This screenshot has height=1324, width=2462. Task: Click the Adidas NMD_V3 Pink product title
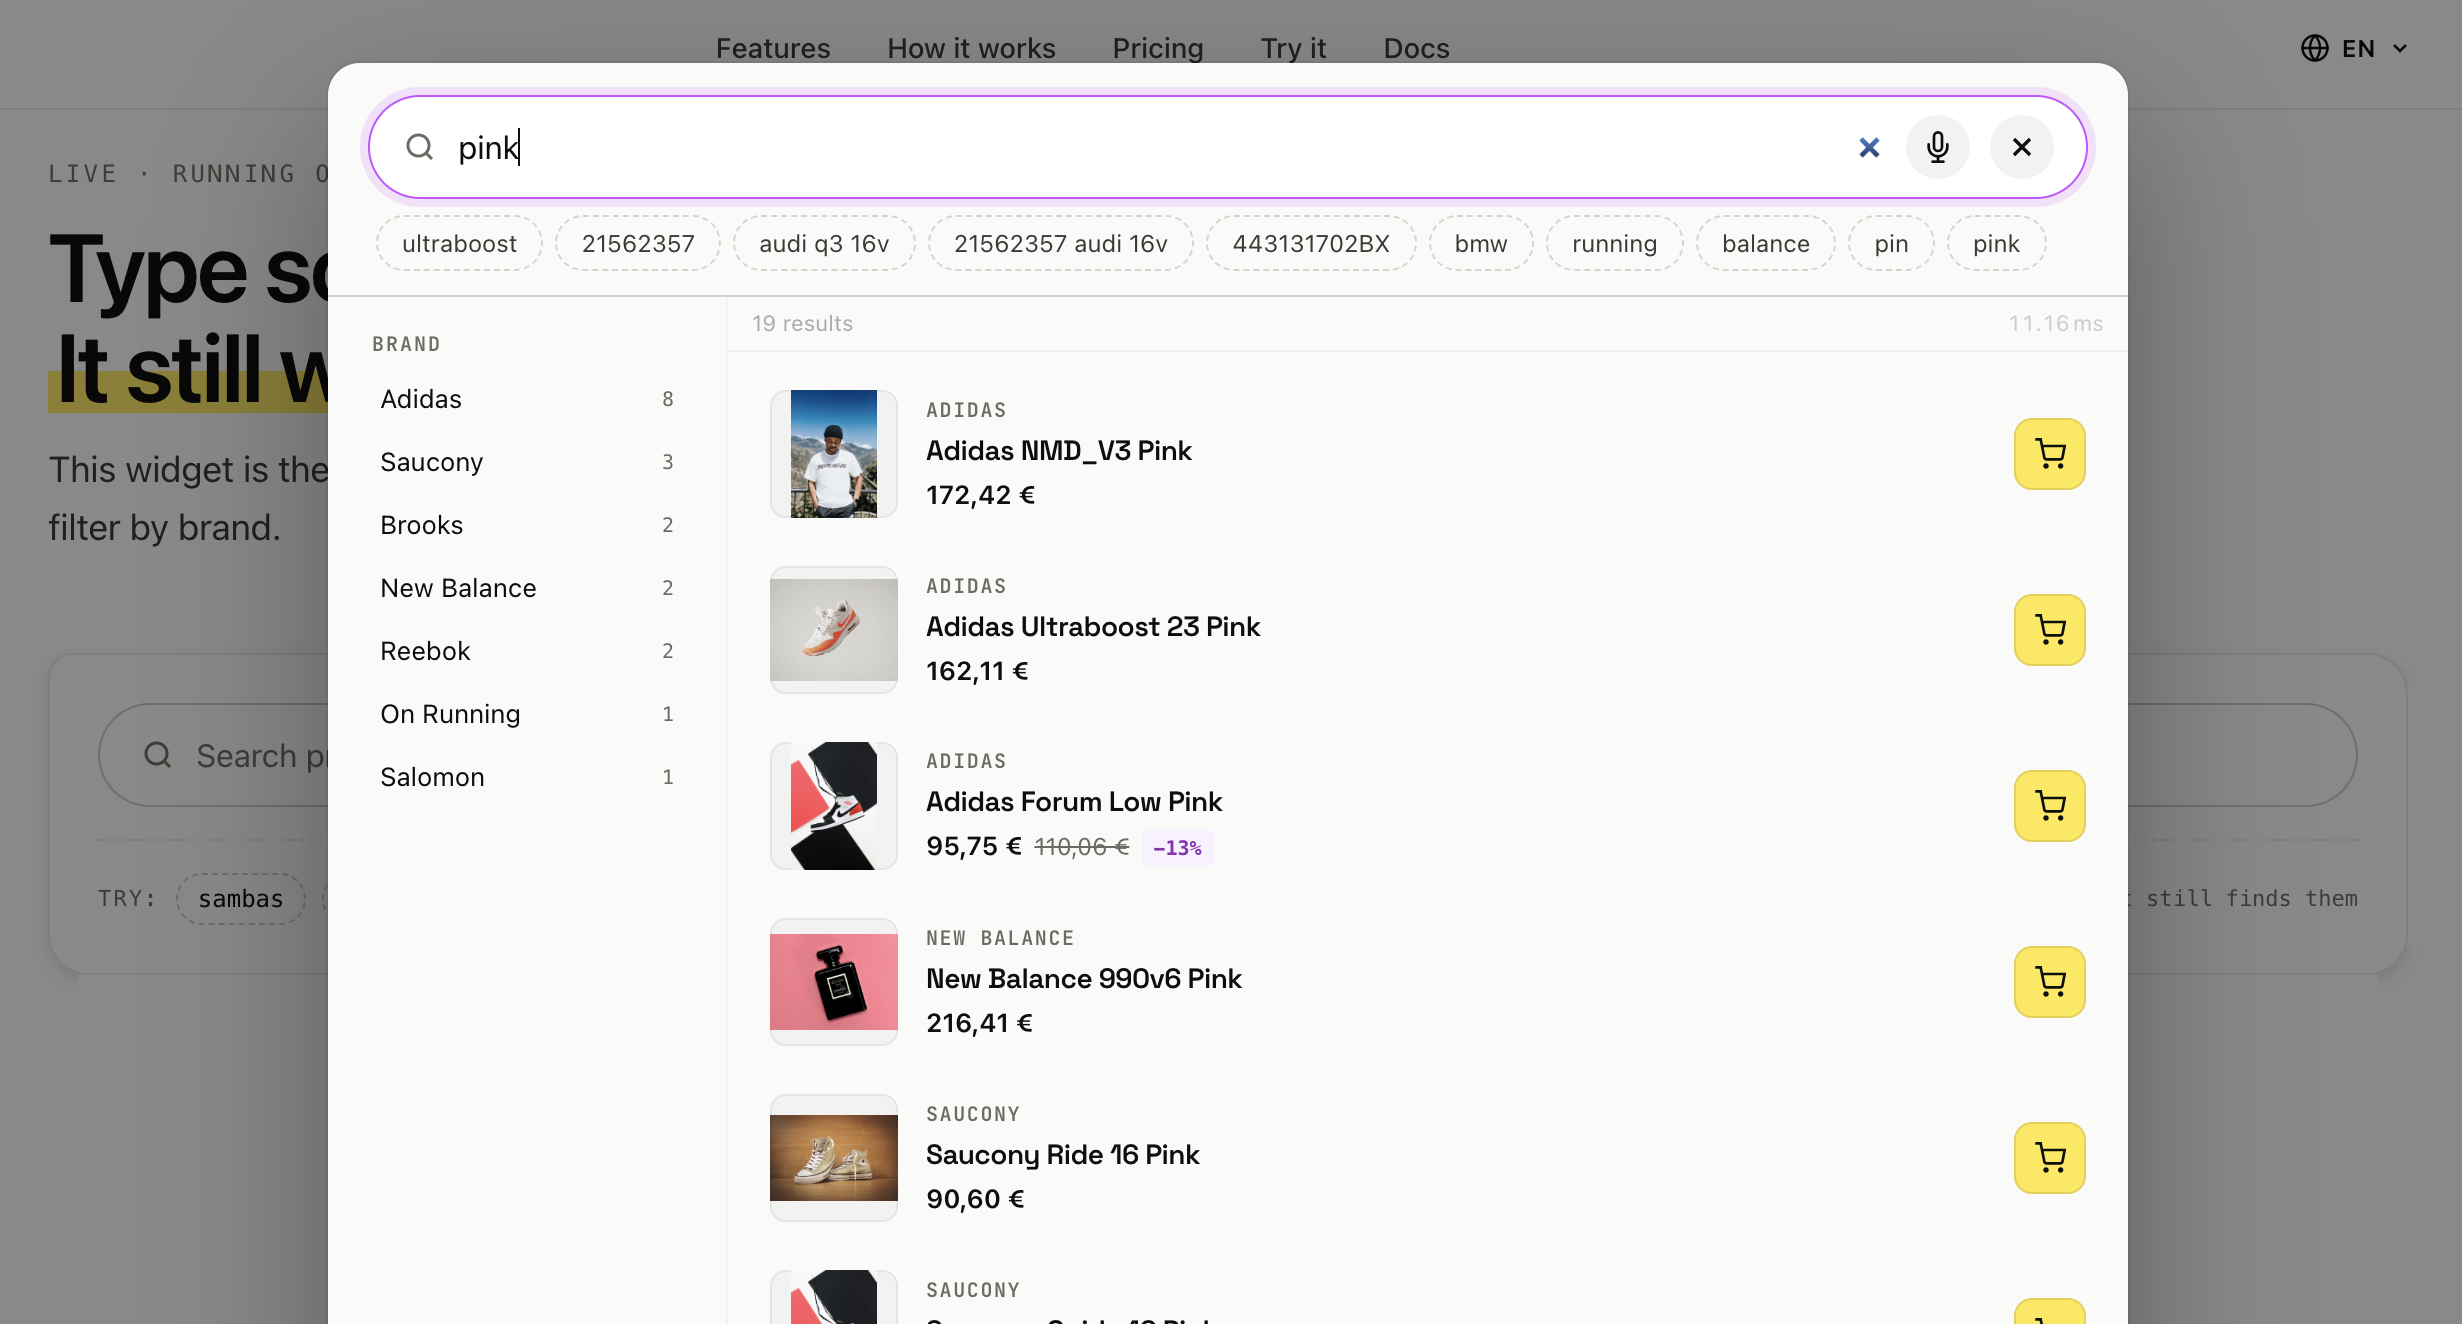point(1059,451)
